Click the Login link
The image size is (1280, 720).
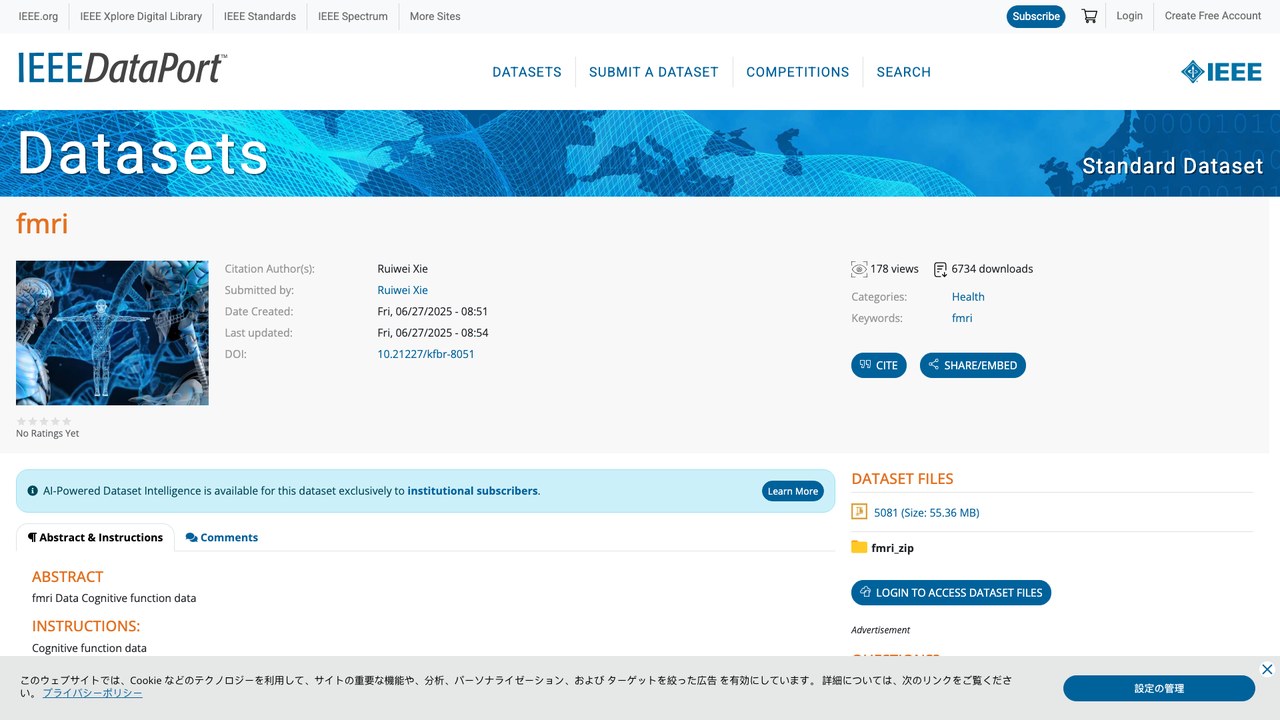[1130, 16]
